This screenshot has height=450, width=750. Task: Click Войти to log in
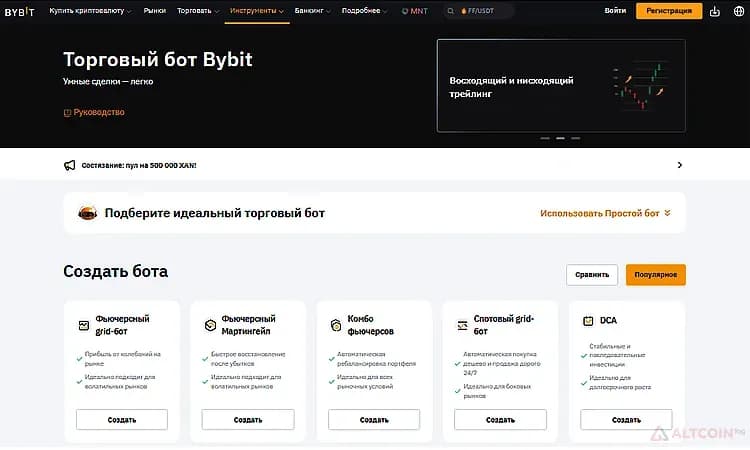pos(615,11)
